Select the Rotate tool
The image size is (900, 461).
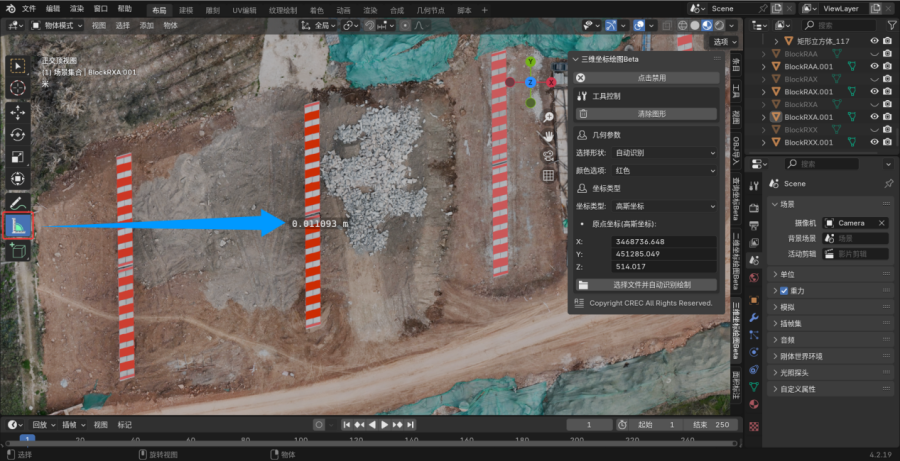(x=18, y=134)
